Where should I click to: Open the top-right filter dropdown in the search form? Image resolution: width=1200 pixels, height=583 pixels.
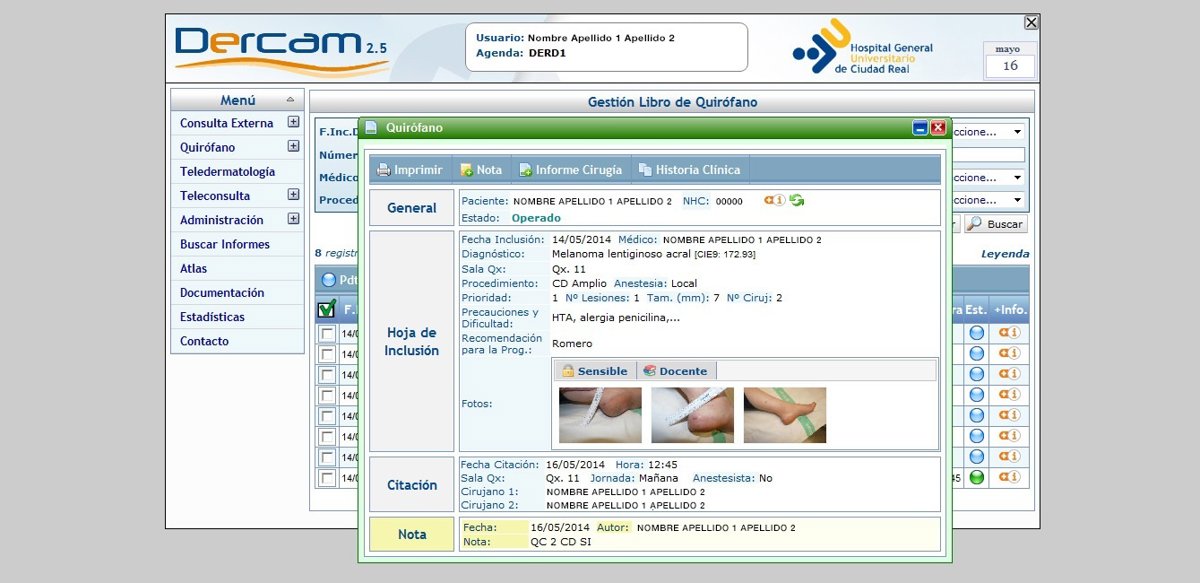point(1017,132)
